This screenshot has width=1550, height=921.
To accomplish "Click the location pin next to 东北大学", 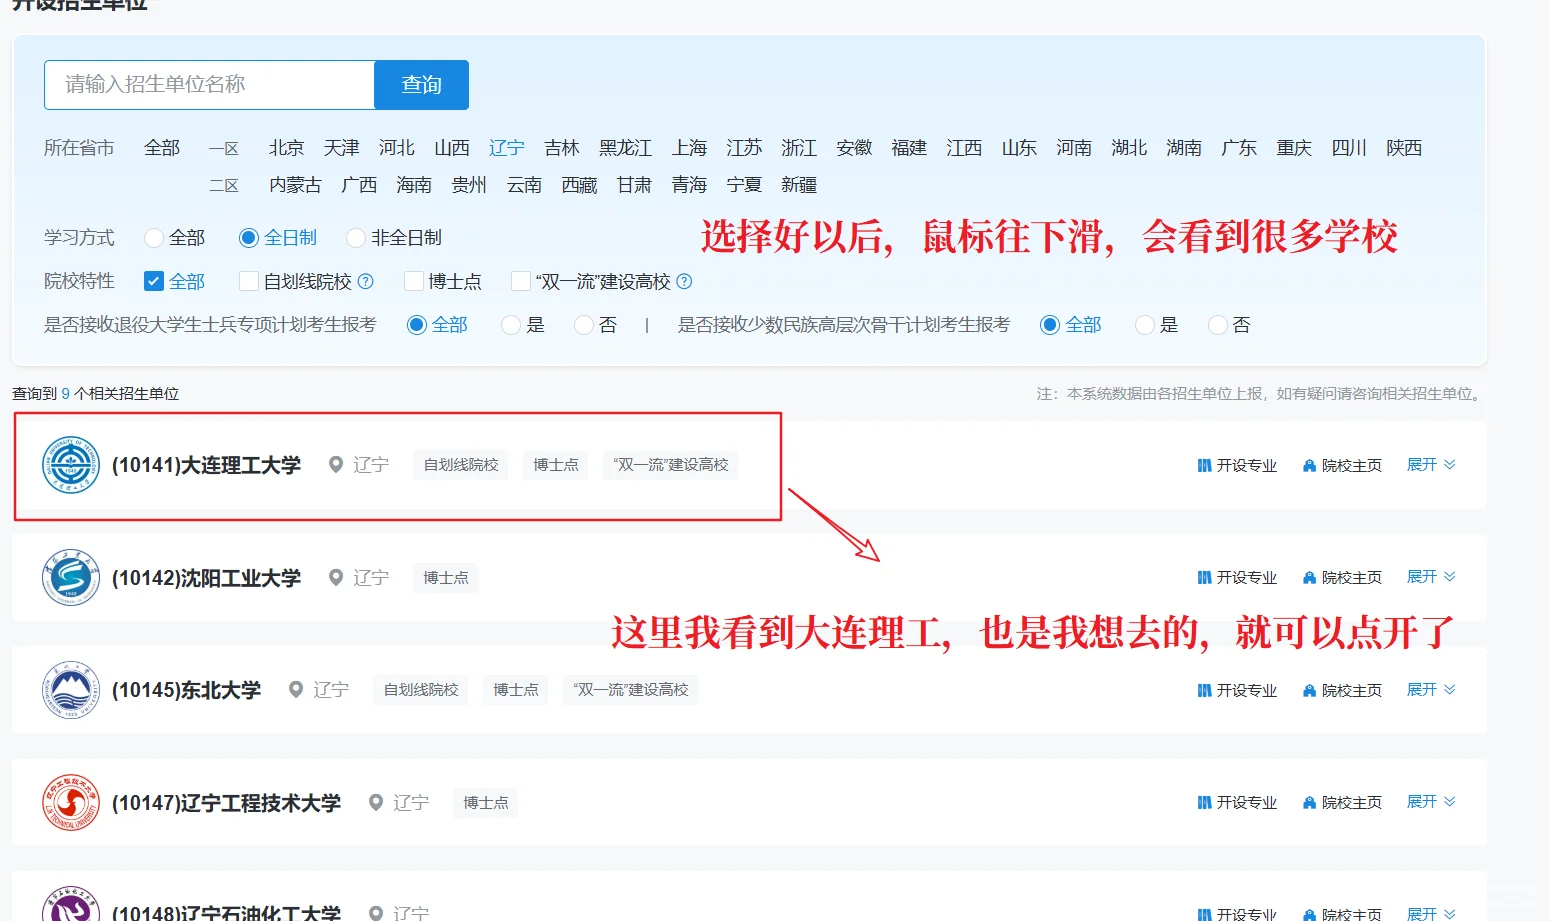I will [x=296, y=690].
